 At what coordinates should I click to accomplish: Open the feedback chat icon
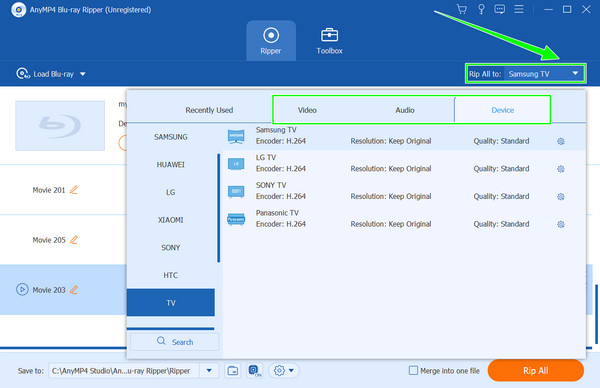[x=499, y=9]
